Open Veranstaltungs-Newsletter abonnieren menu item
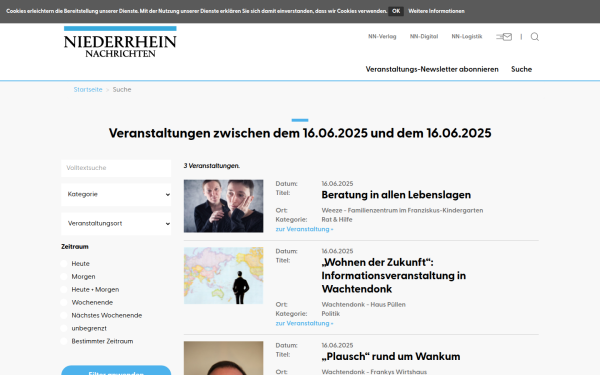600x375 pixels. [432, 69]
